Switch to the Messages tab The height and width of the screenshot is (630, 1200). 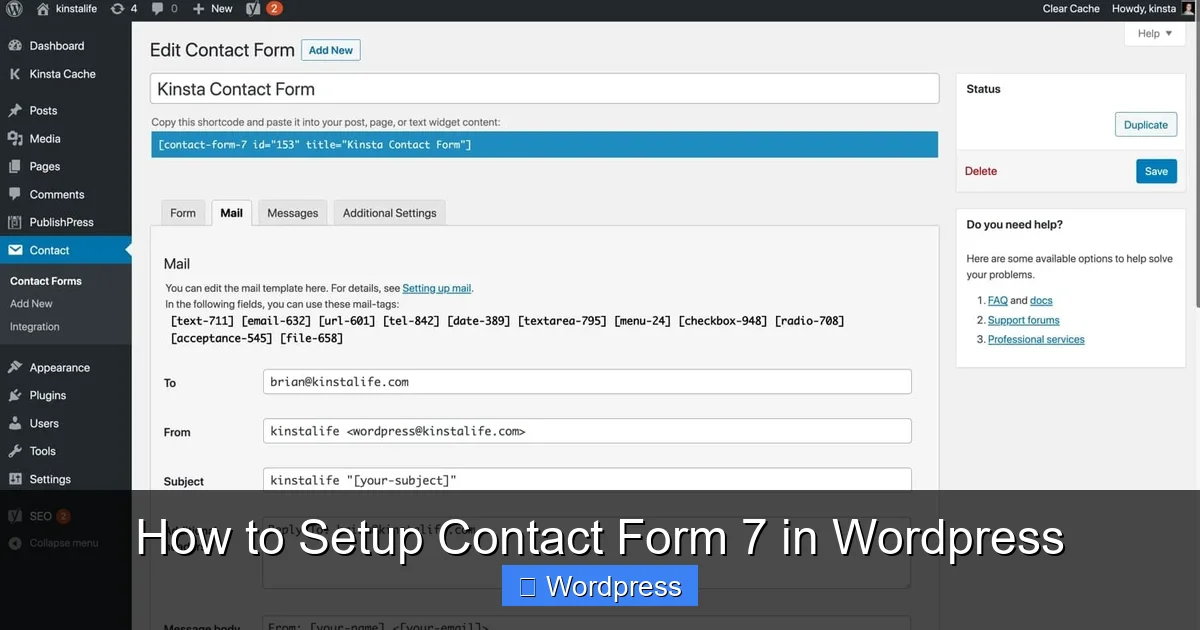[293, 213]
